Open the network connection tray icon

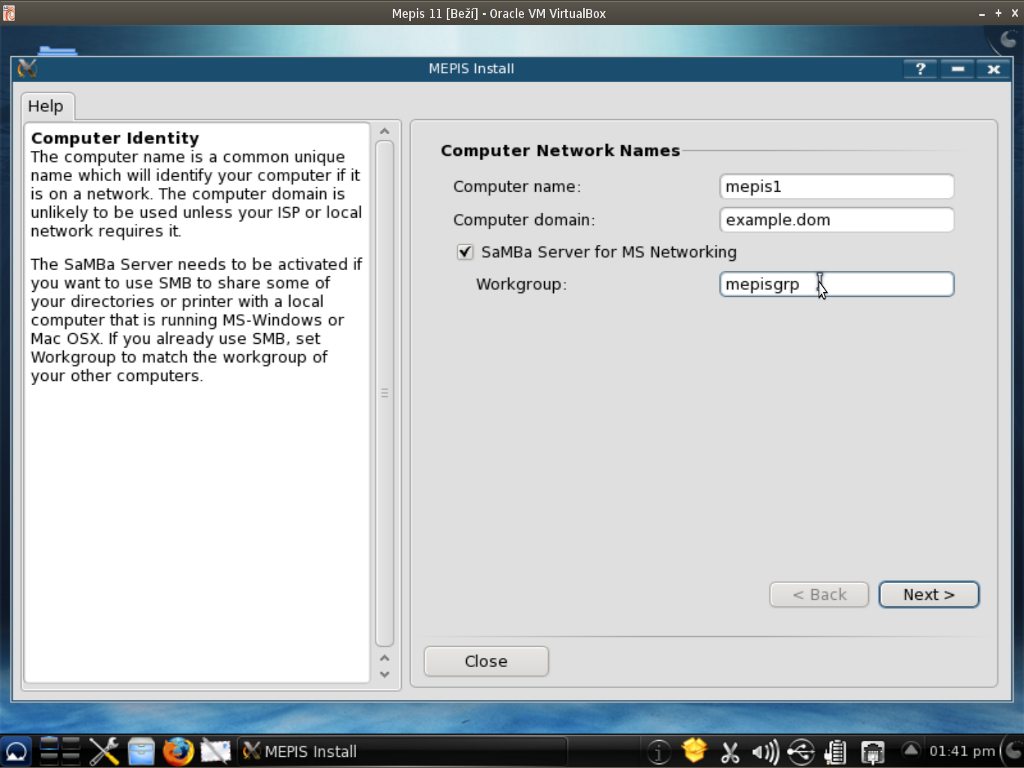click(x=872, y=752)
